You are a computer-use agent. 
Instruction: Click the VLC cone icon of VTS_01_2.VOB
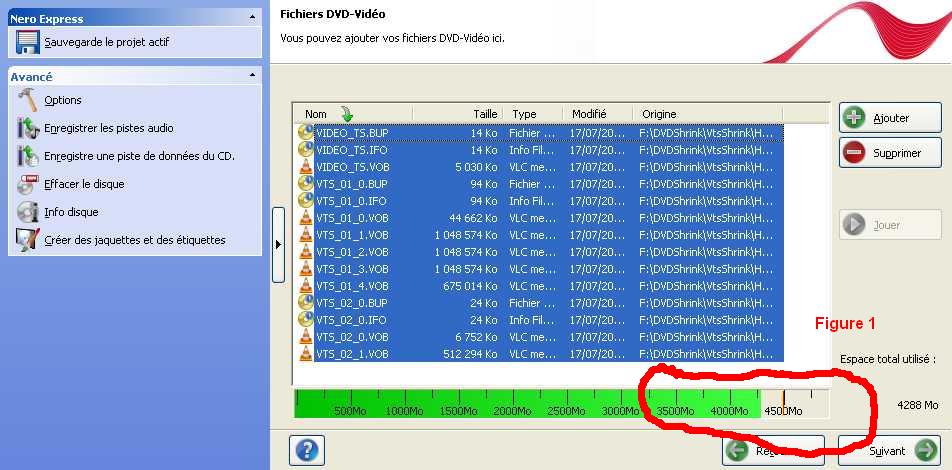point(306,251)
